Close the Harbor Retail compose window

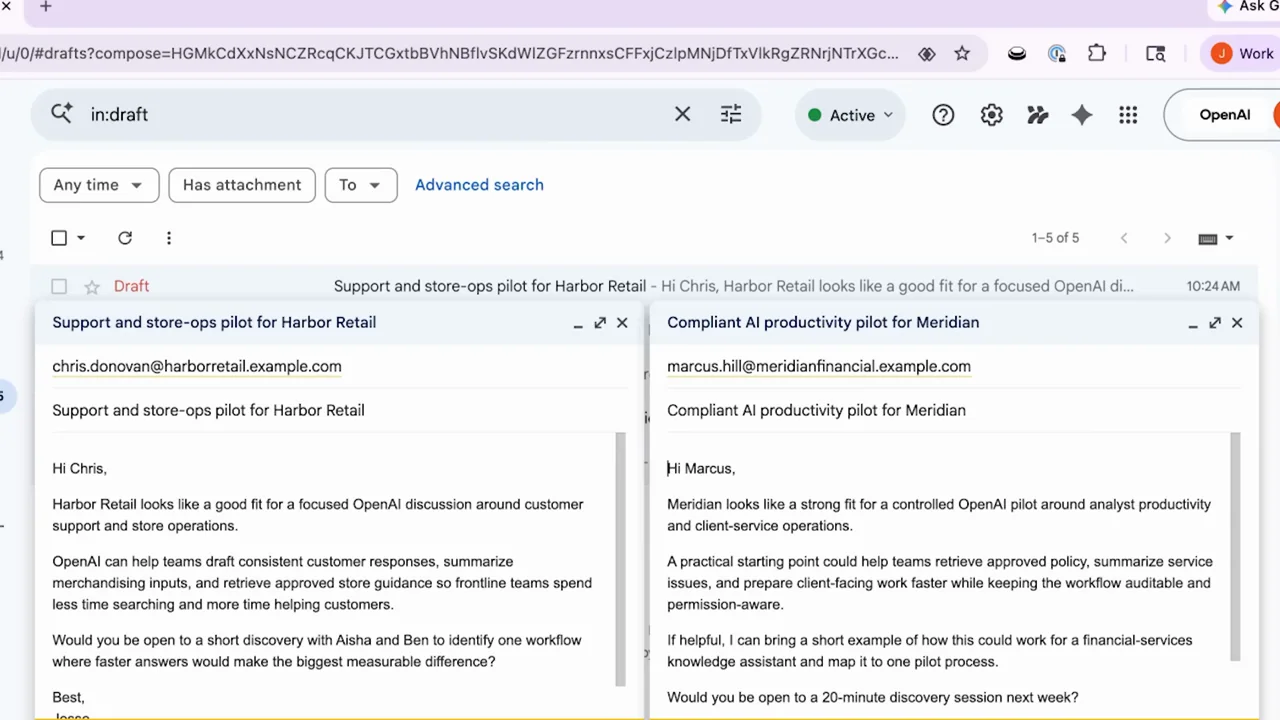[x=622, y=323]
